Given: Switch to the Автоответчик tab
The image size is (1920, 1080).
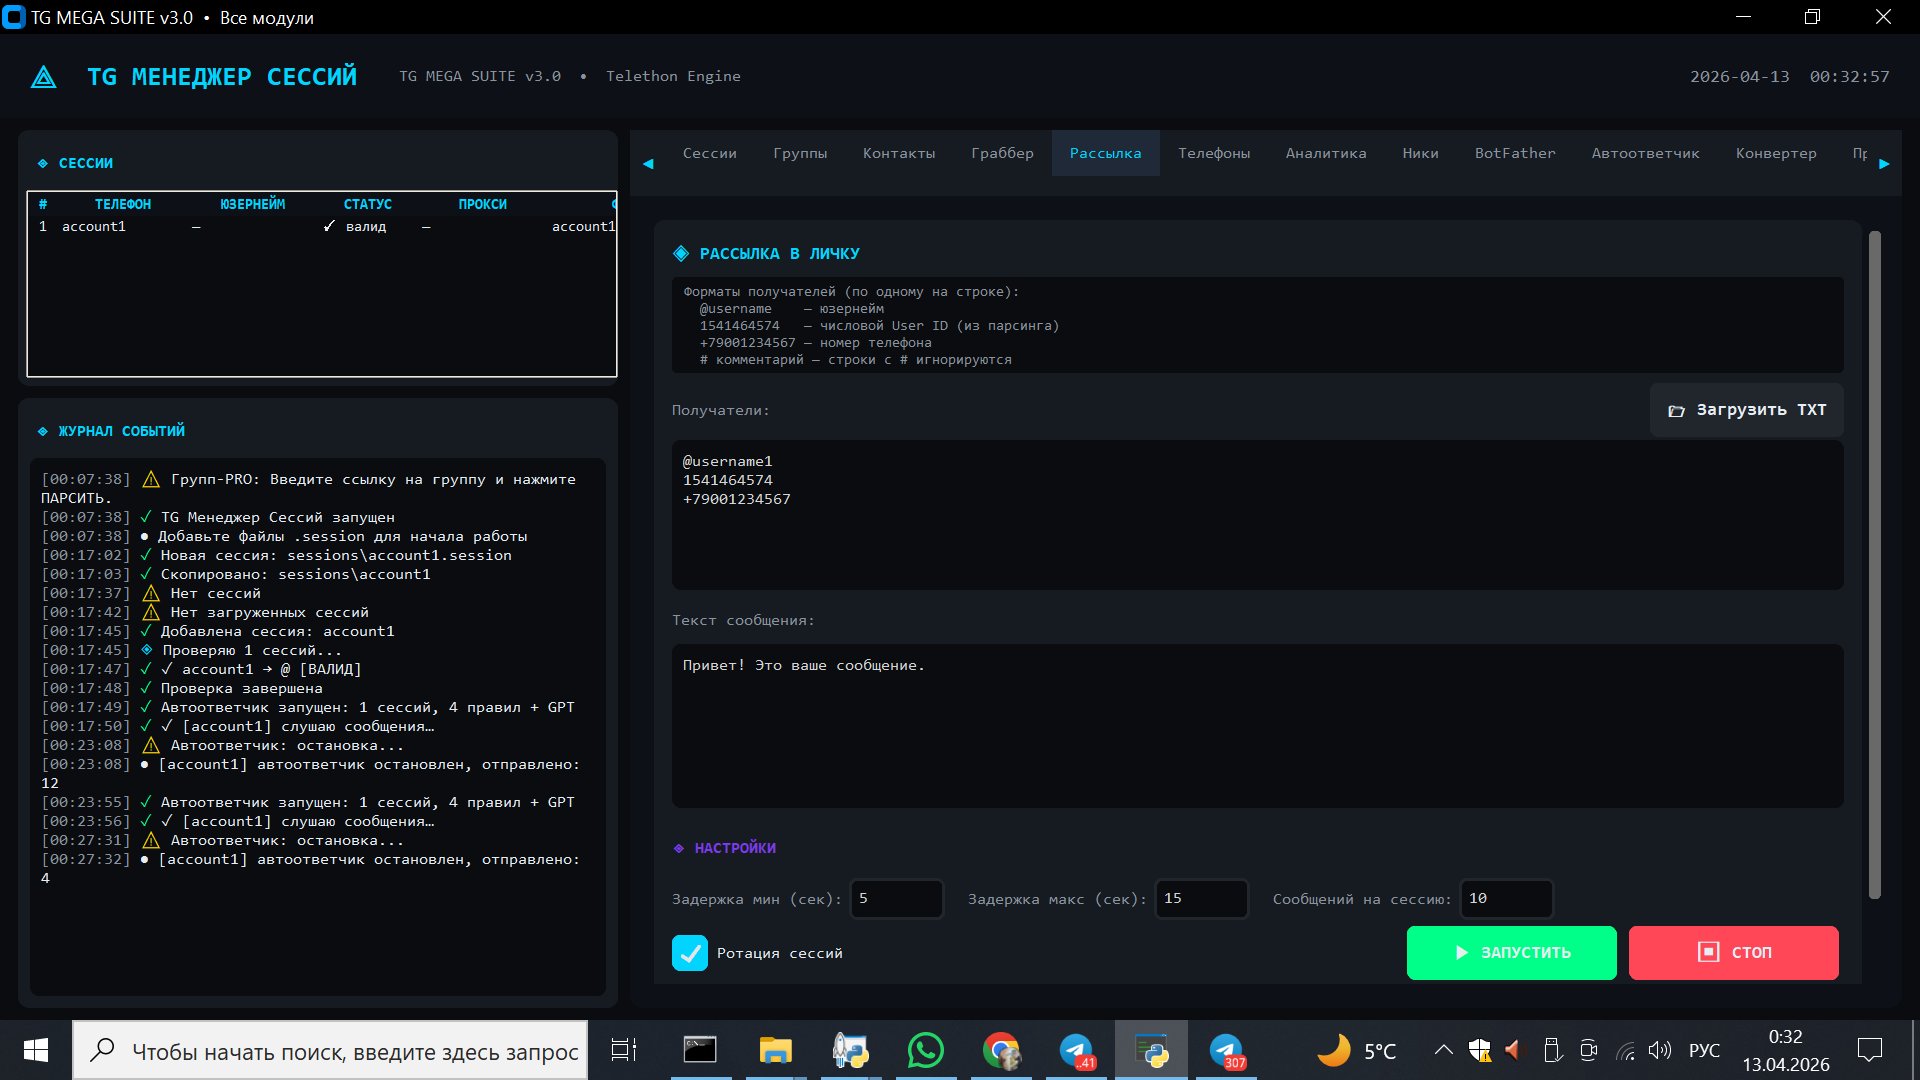Looking at the screenshot, I should [x=1645, y=153].
